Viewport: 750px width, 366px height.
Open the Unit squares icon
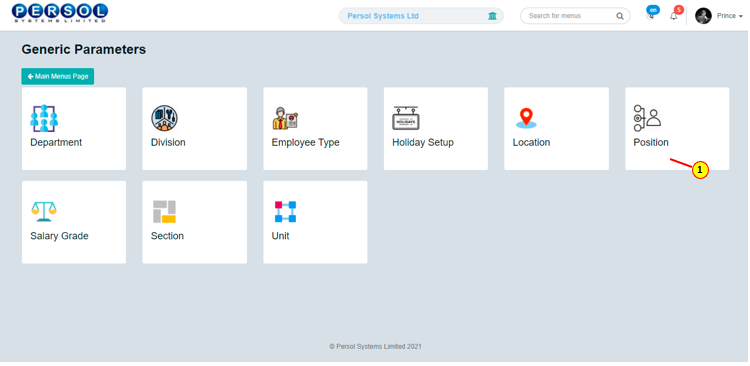286,211
